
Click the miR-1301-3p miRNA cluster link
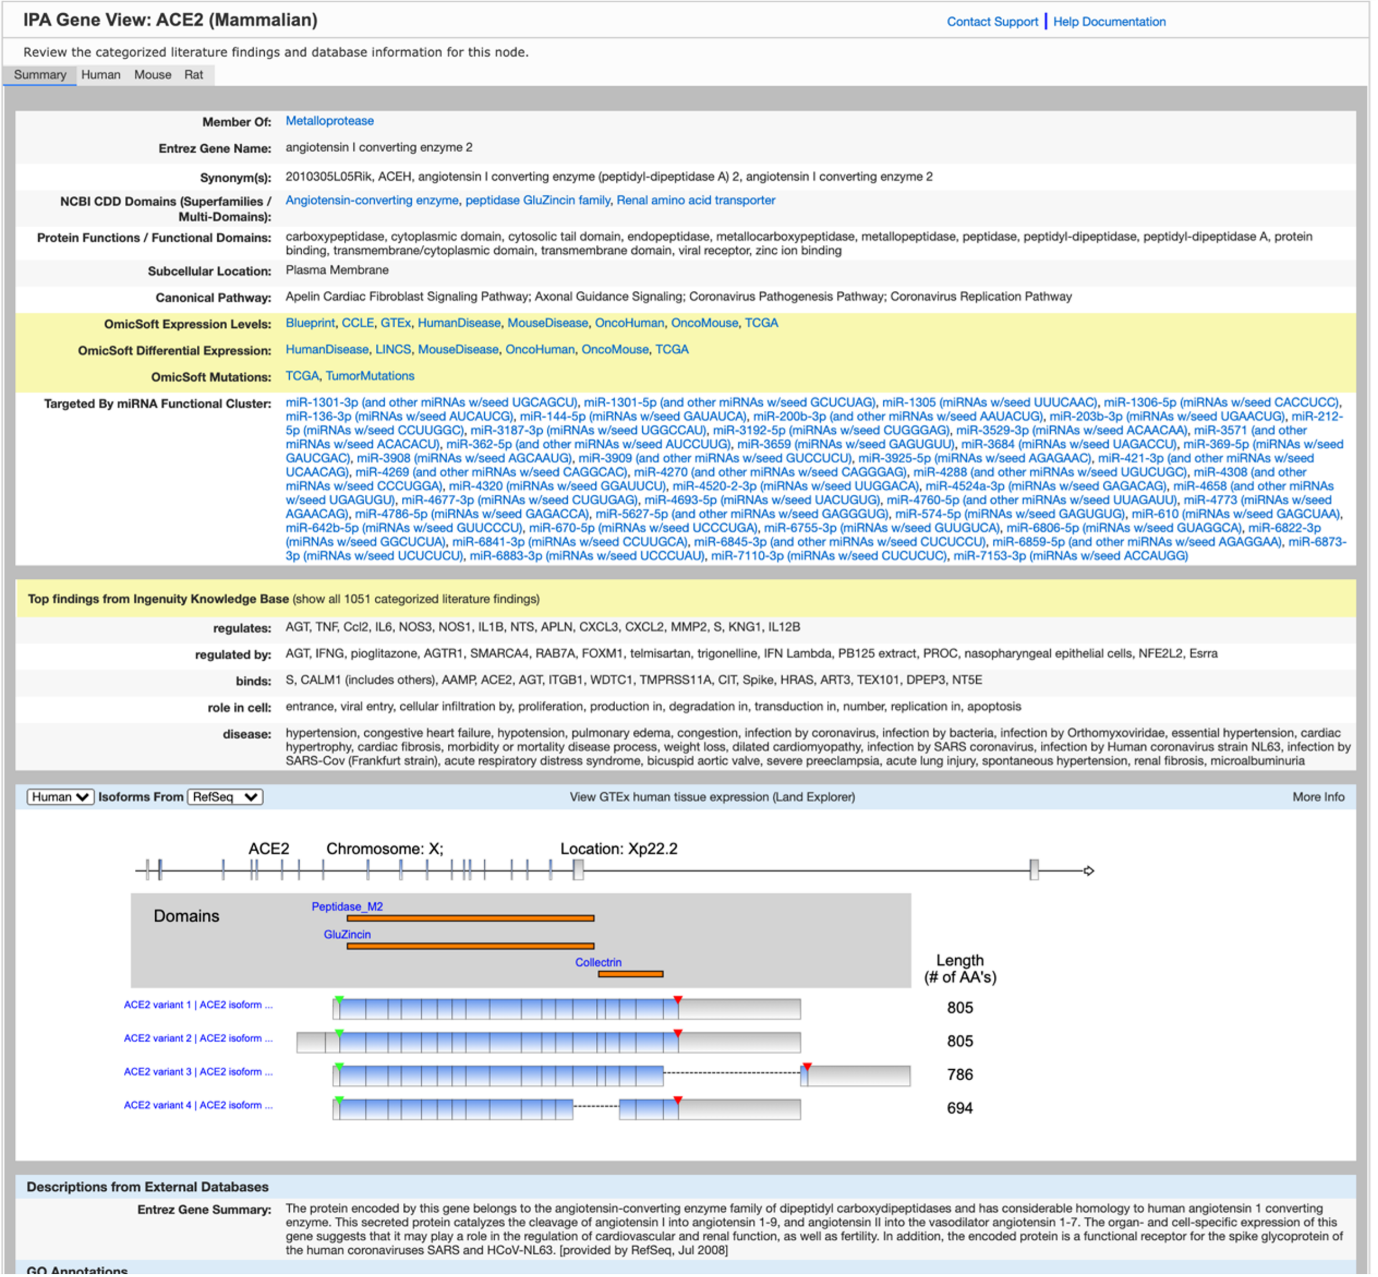(x=431, y=403)
